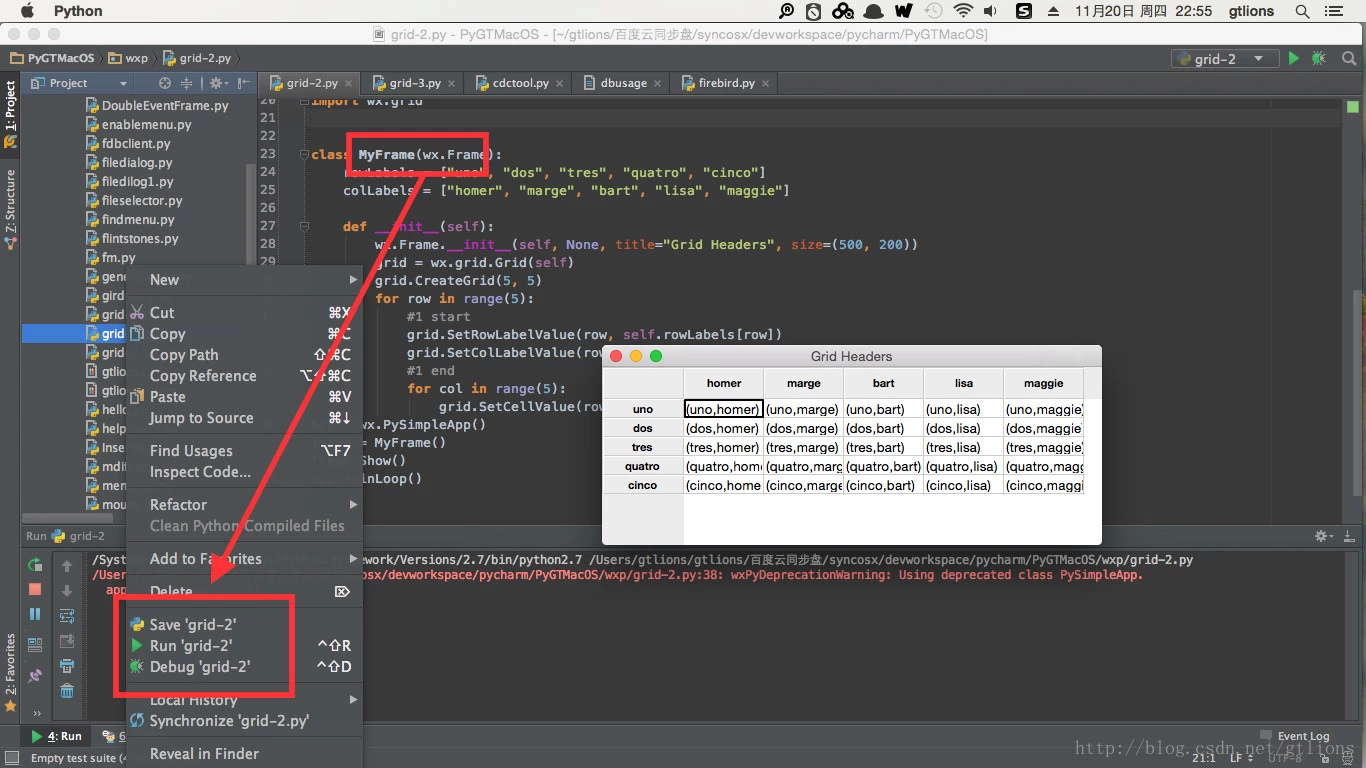This screenshot has width=1366, height=768.
Task: Click the homer column header in Grid Headers window
Action: 723,383
